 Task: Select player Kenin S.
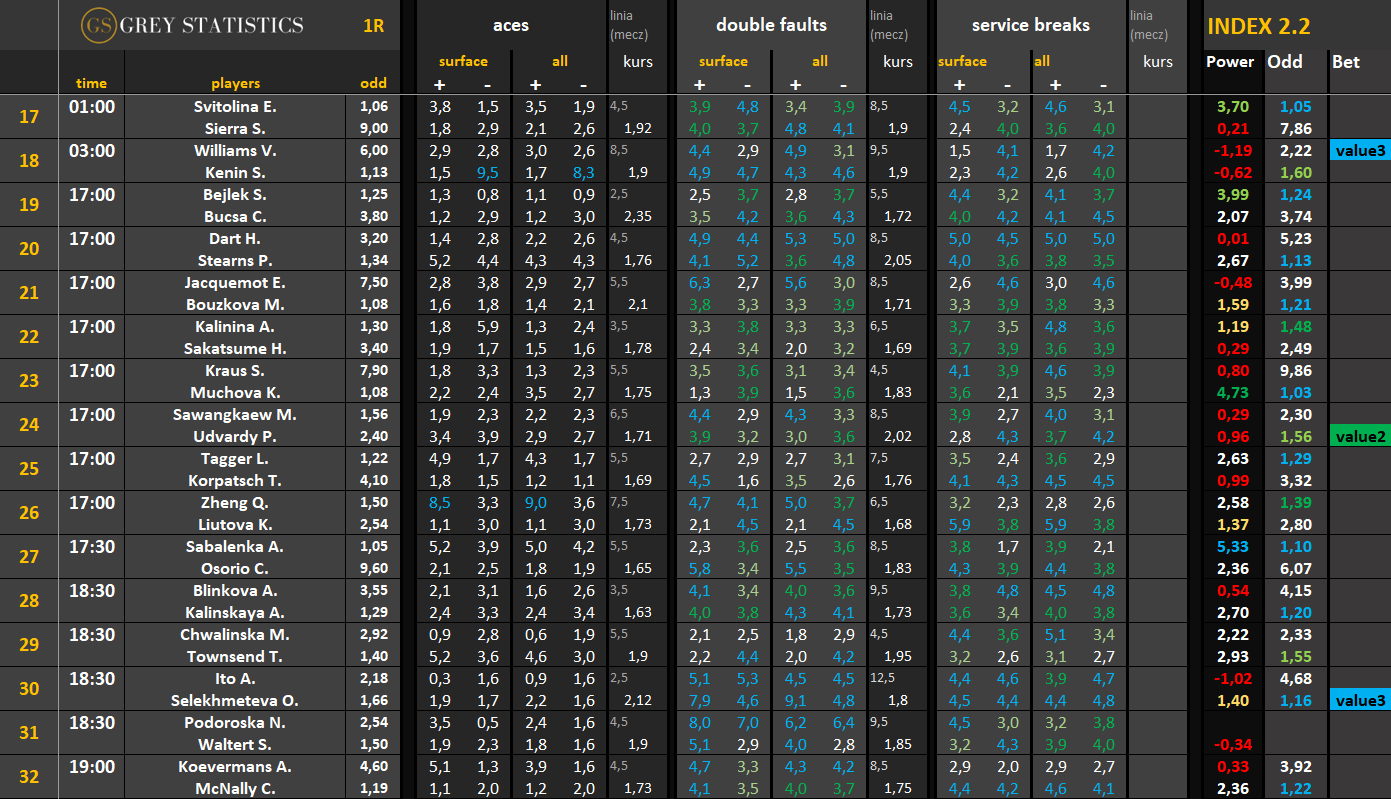pos(235,172)
